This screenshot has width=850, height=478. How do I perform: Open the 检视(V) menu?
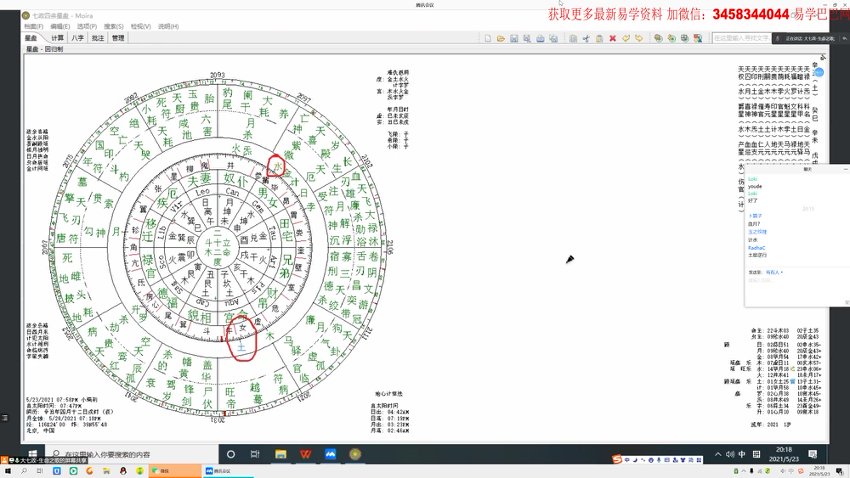click(x=140, y=26)
